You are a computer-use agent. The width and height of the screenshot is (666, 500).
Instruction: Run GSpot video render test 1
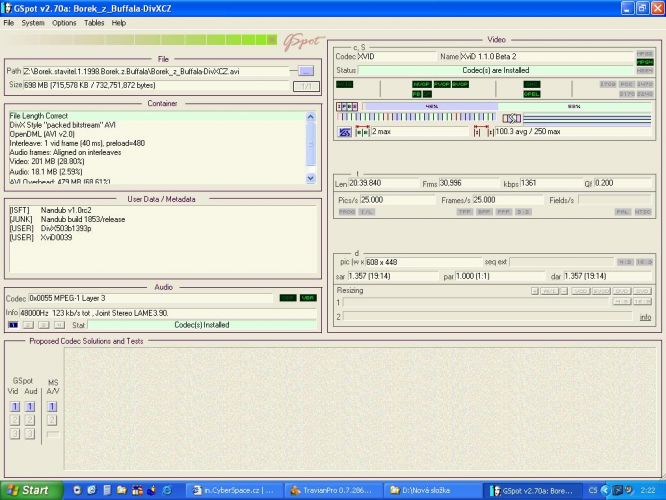pos(14,407)
